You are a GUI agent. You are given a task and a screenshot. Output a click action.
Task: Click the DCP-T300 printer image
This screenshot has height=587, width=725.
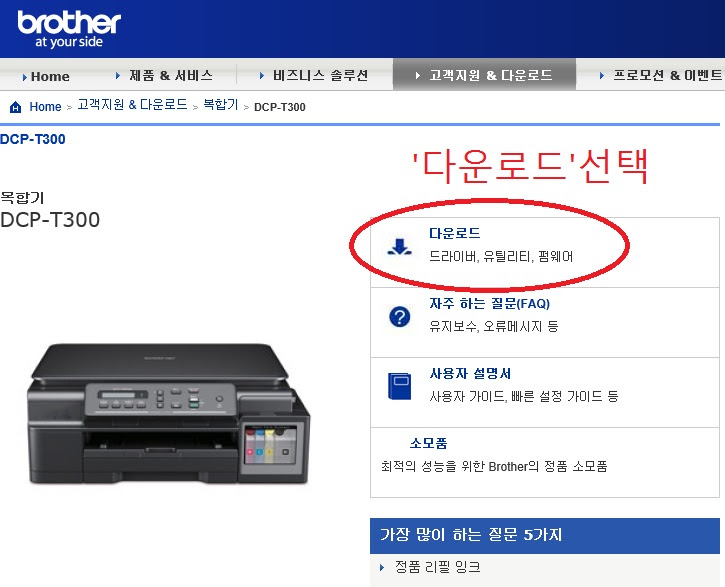coord(169,414)
